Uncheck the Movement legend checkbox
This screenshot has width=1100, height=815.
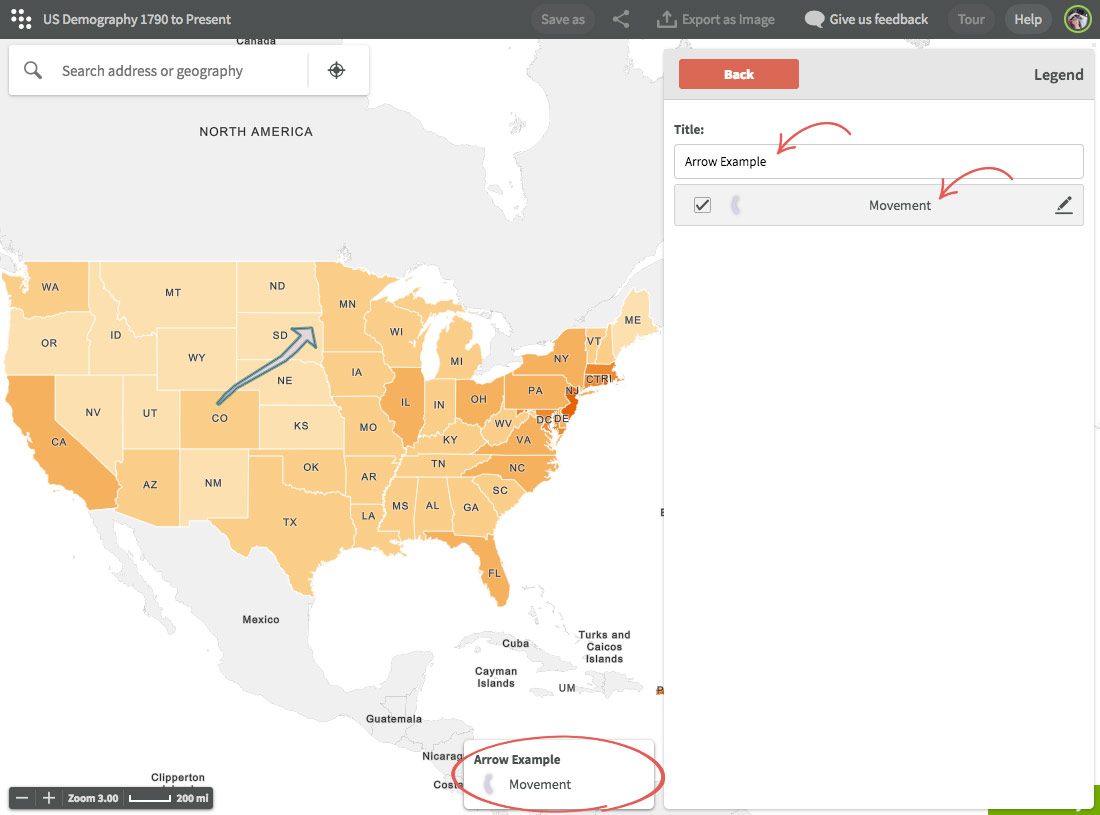[x=702, y=205]
